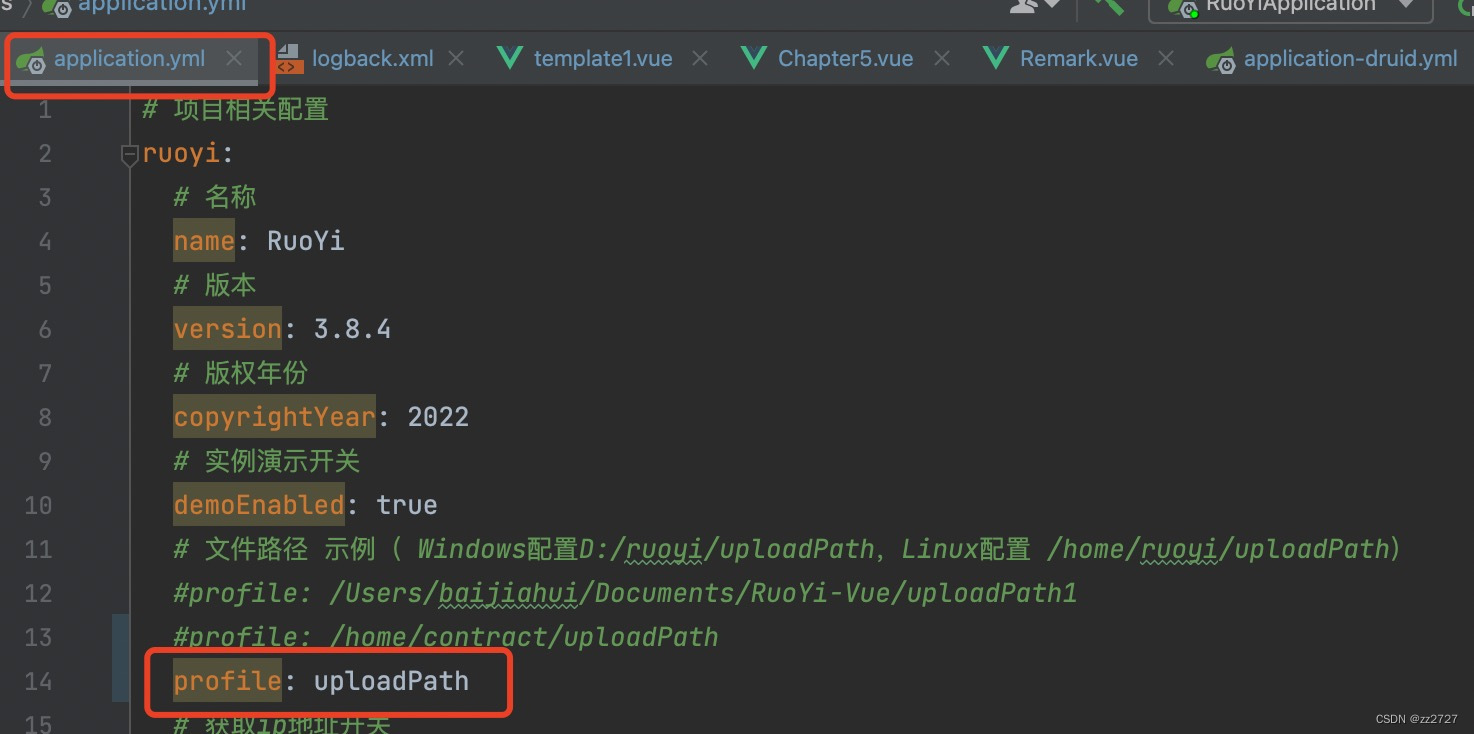Click the '# 版本' comment
The width and height of the screenshot is (1474, 734).
click(x=215, y=285)
